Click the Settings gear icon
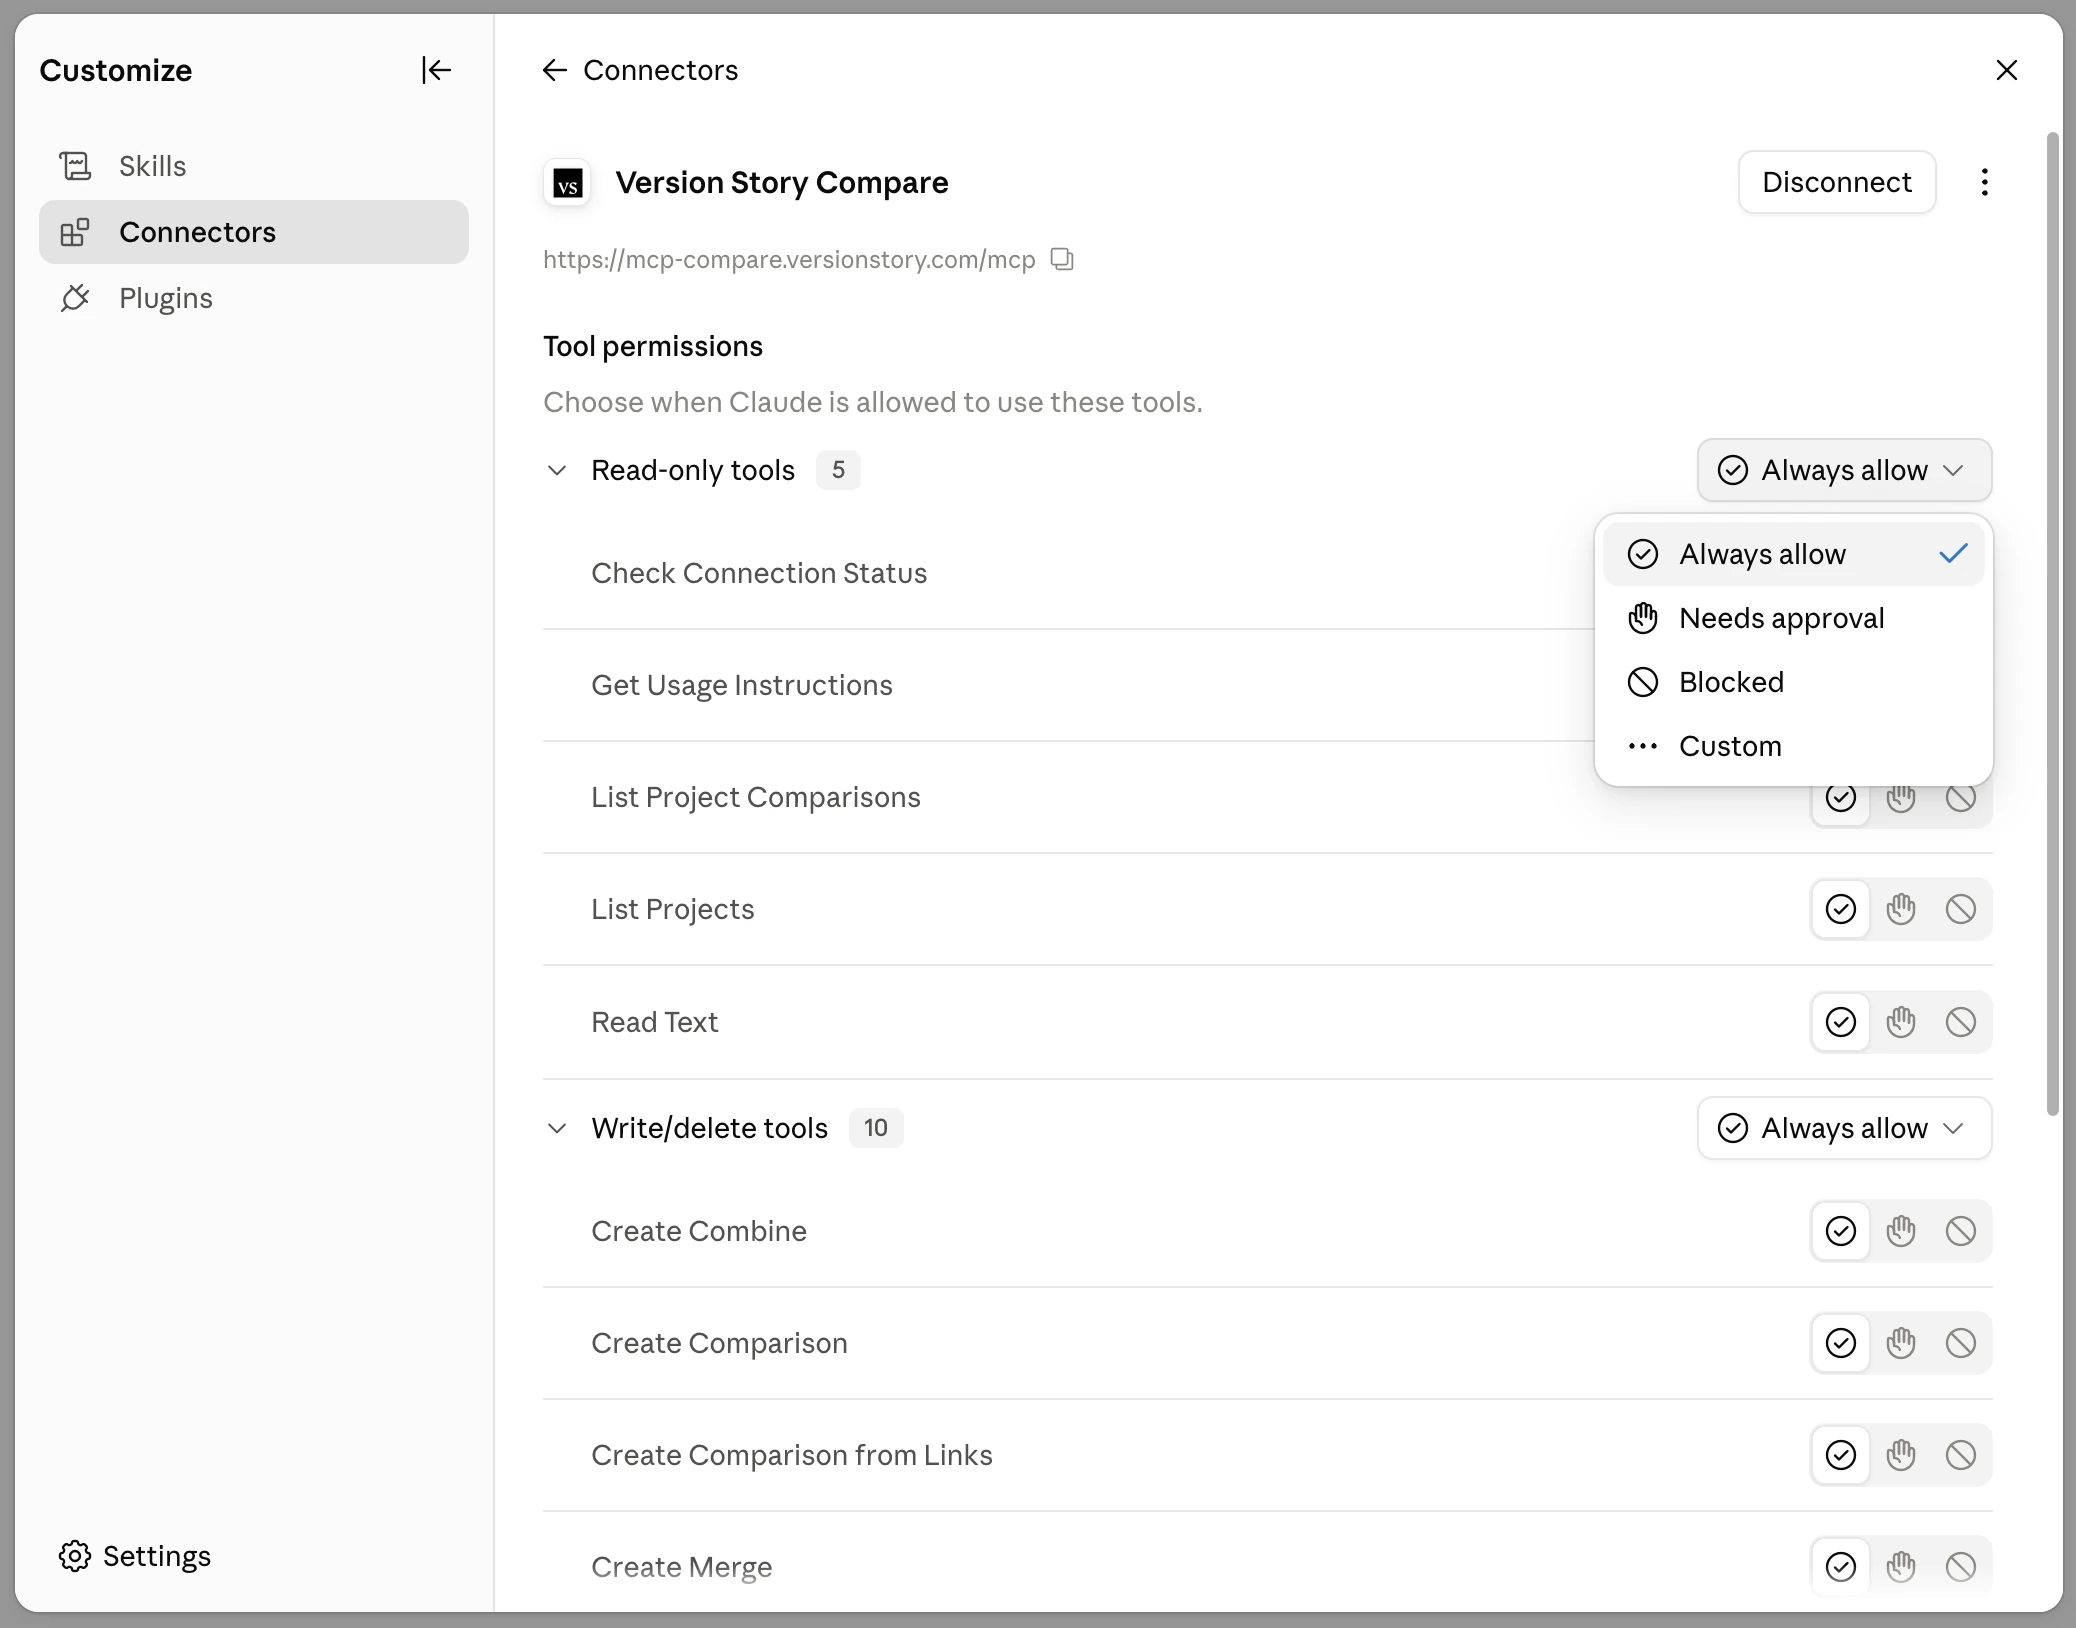The width and height of the screenshot is (2076, 1628). [75, 1556]
